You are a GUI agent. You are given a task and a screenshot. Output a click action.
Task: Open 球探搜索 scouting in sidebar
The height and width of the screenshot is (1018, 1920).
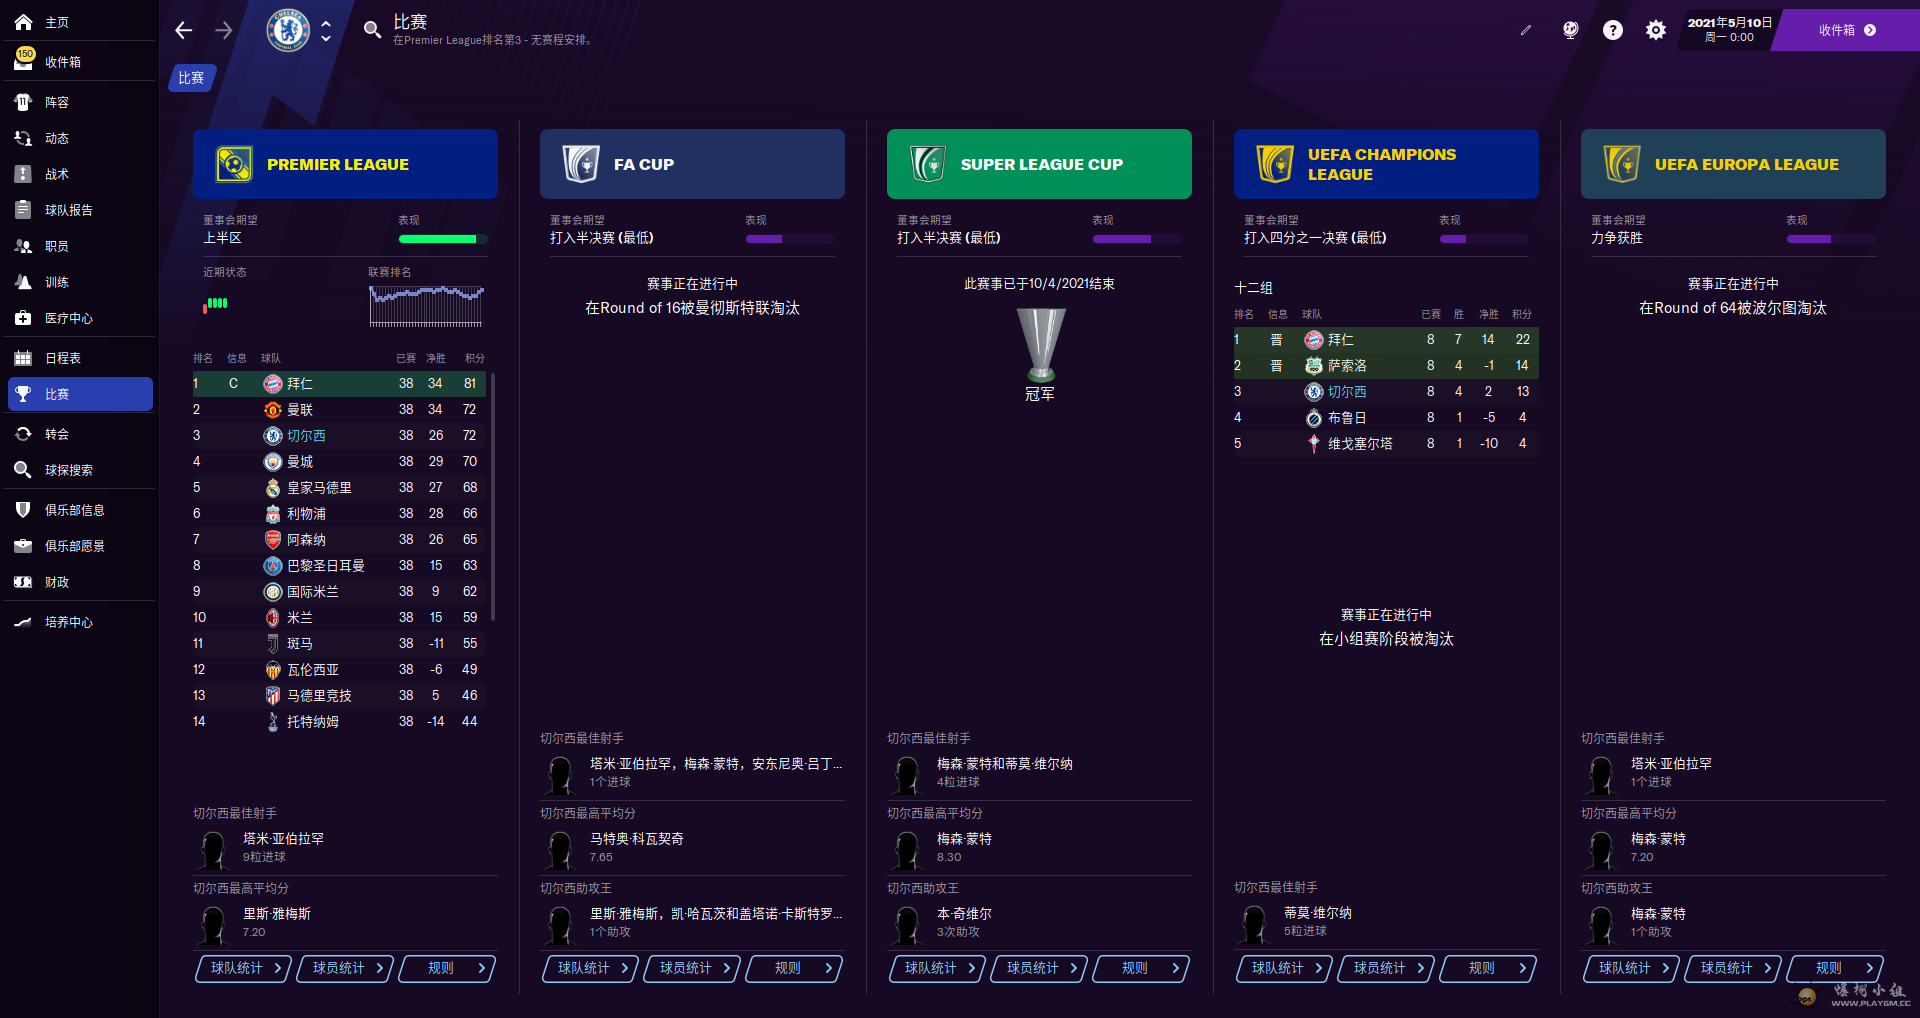point(80,470)
